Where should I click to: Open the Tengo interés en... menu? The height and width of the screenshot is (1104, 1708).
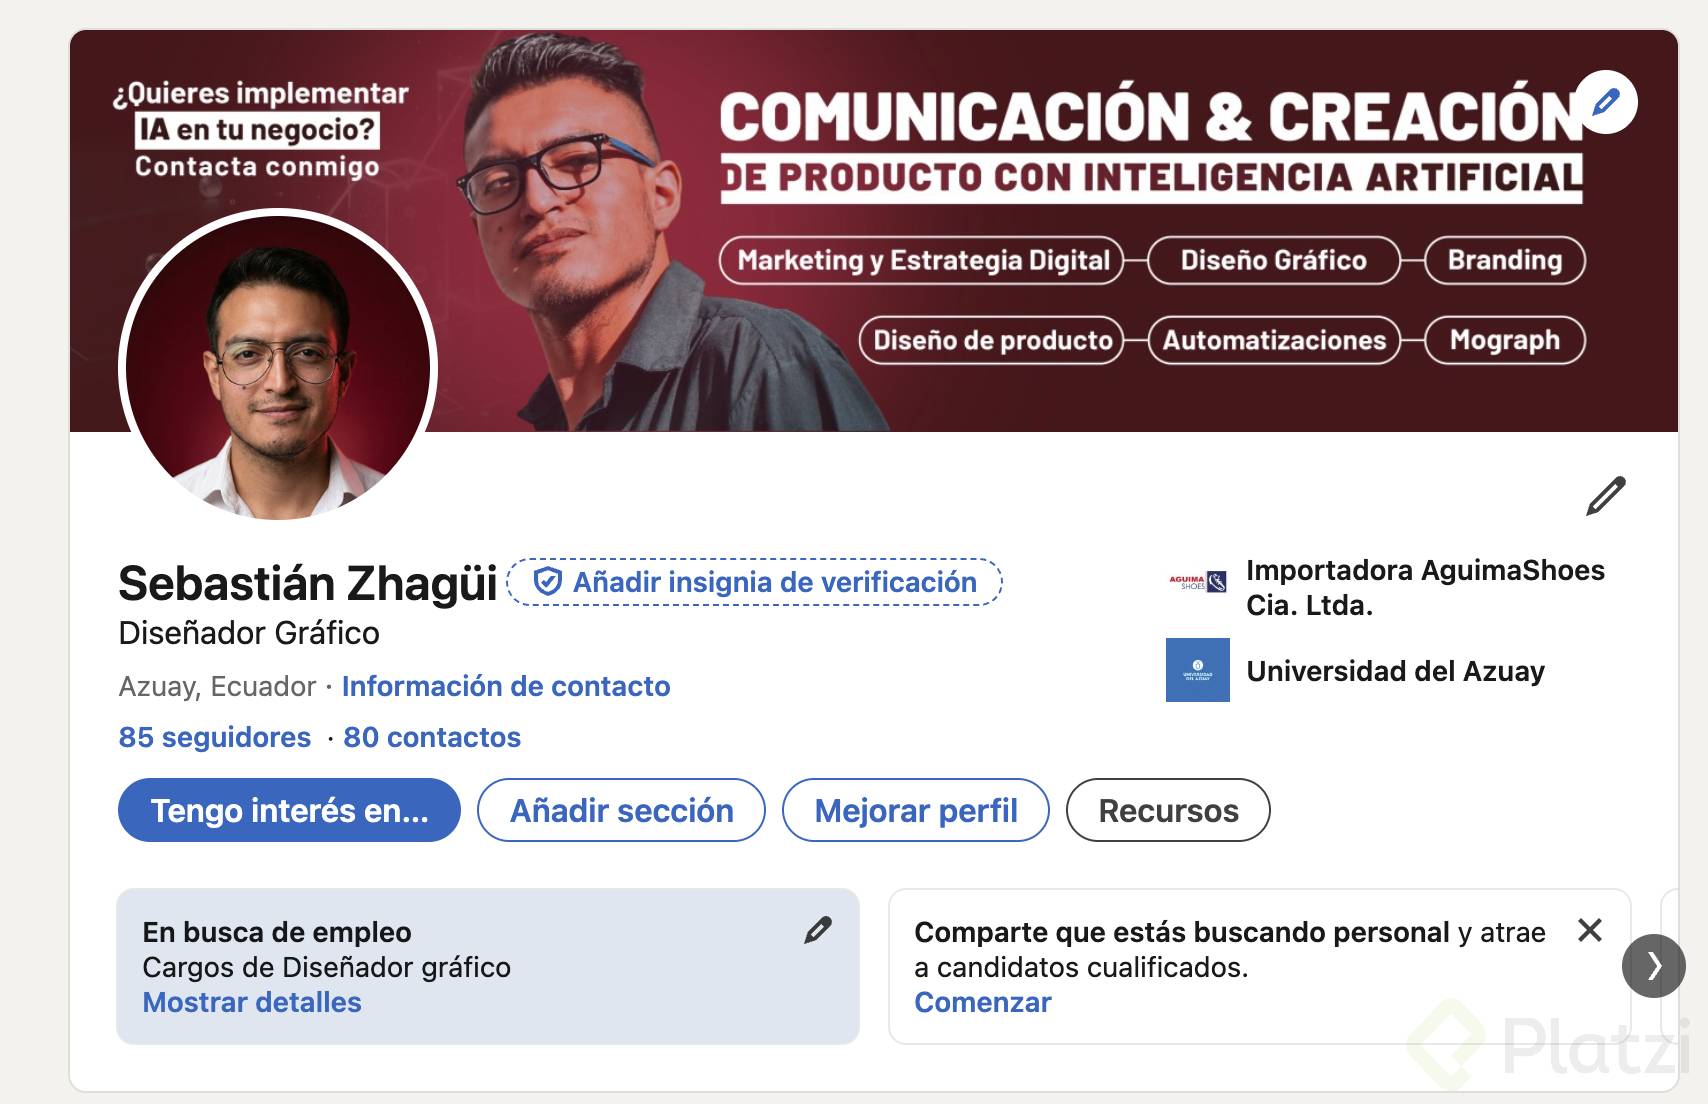tap(289, 810)
